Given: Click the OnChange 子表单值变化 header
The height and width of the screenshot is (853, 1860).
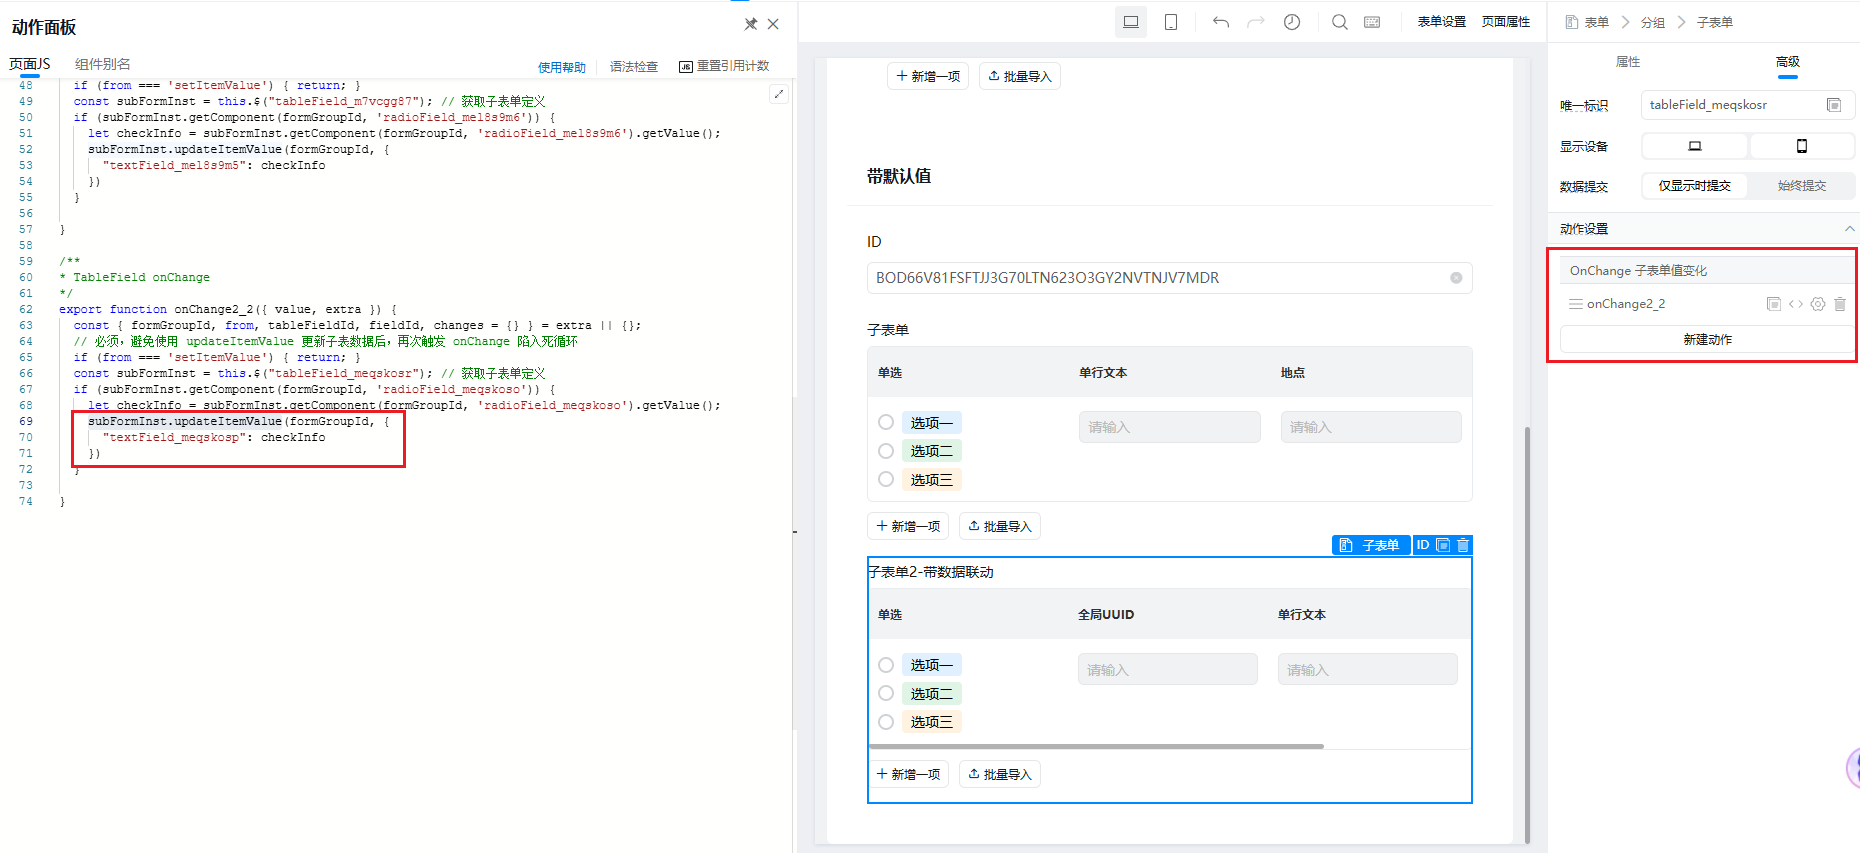Looking at the screenshot, I should (1707, 271).
